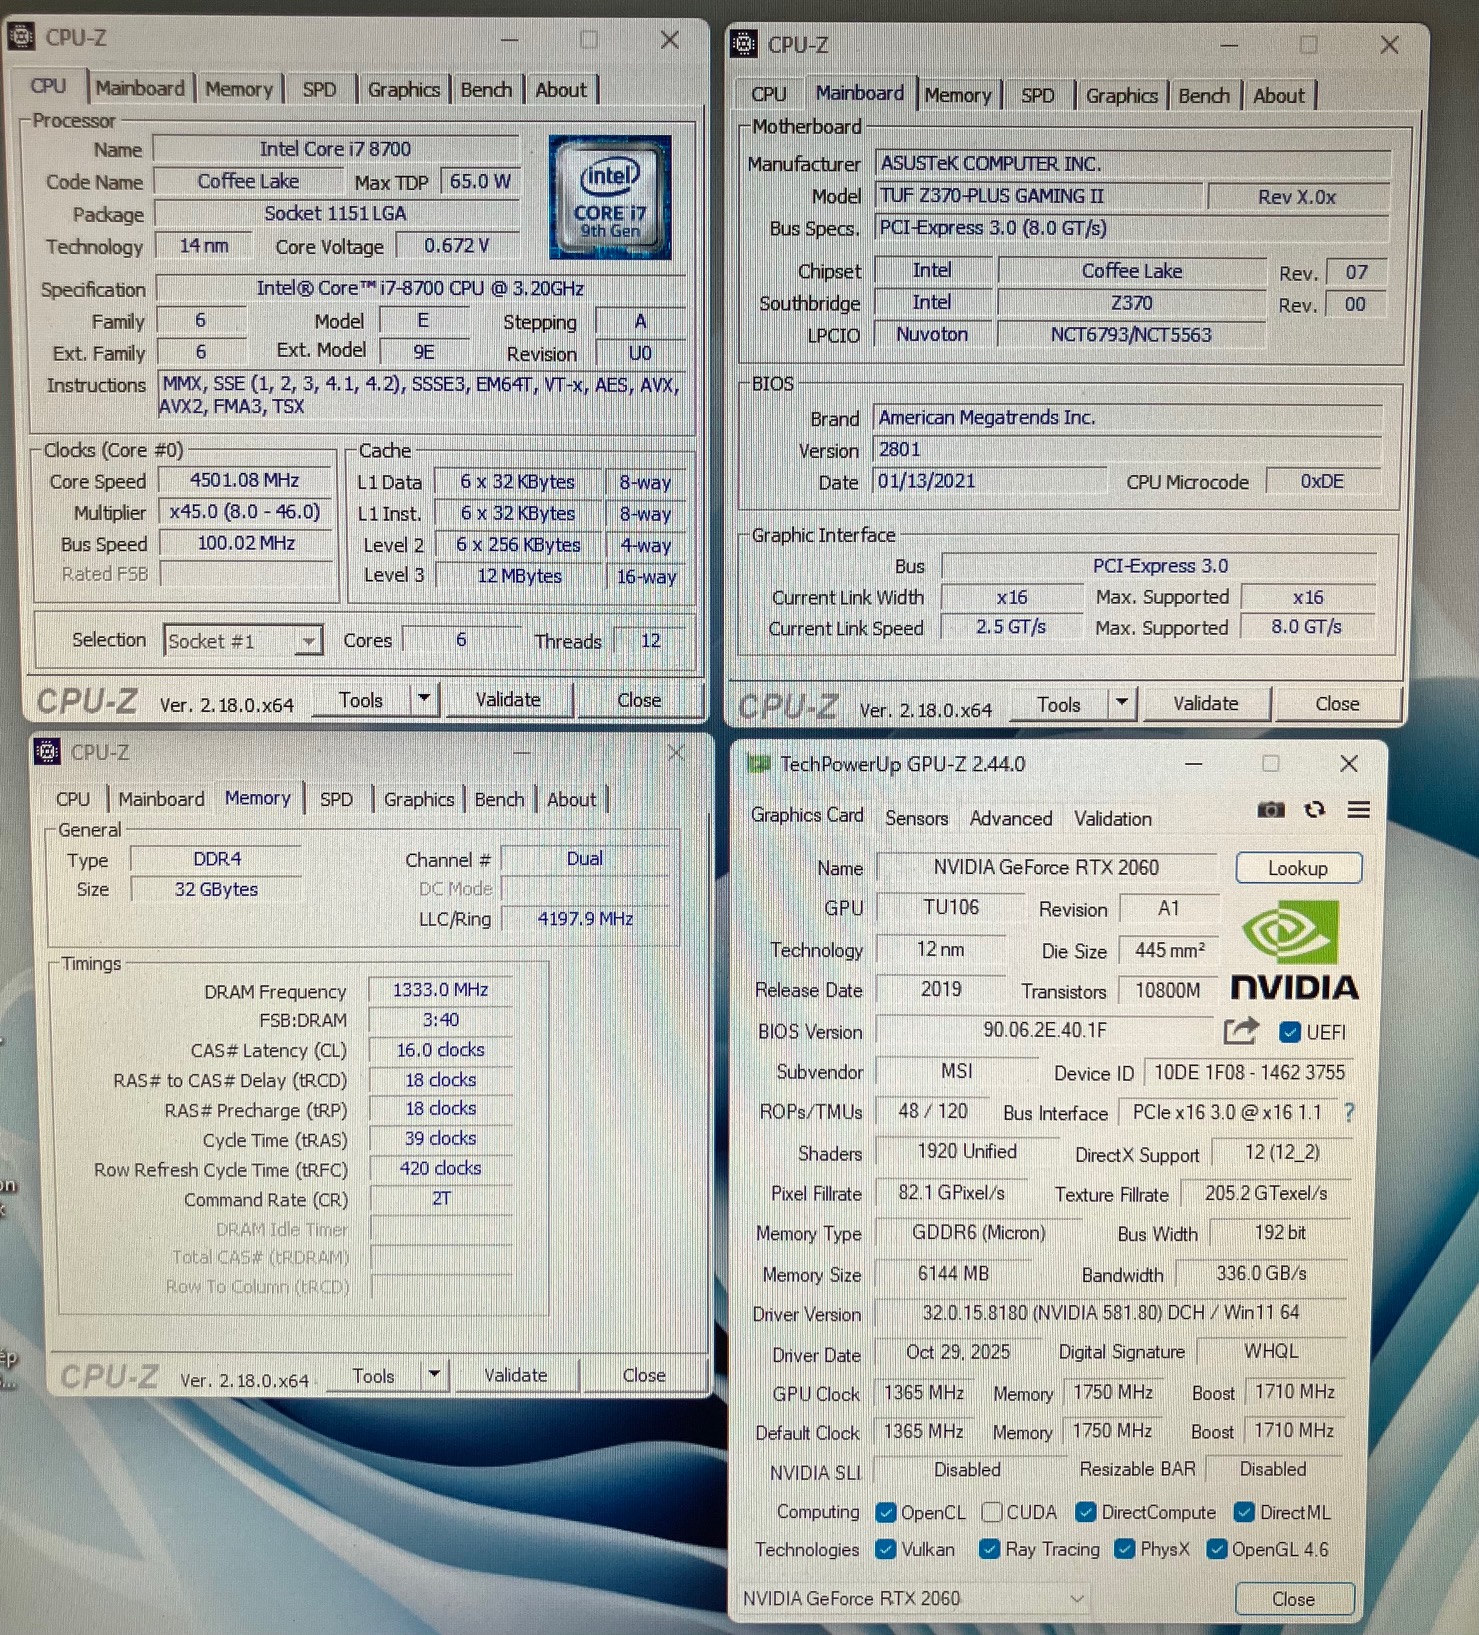Toggle the OpenGL 4.6 checkbox
This screenshot has height=1635, width=1479.
[1217, 1549]
